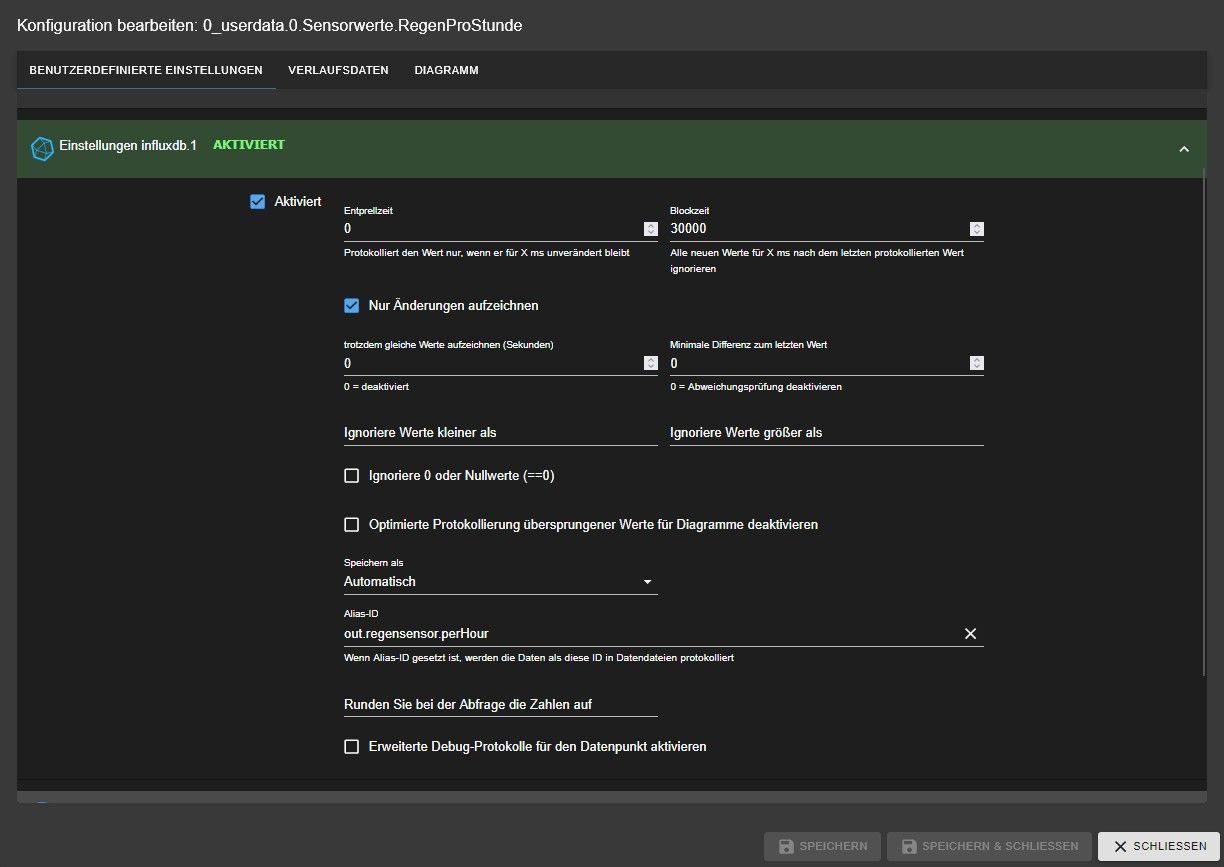Open the Verlaufsdaten tab
The height and width of the screenshot is (867, 1224).
(x=338, y=70)
